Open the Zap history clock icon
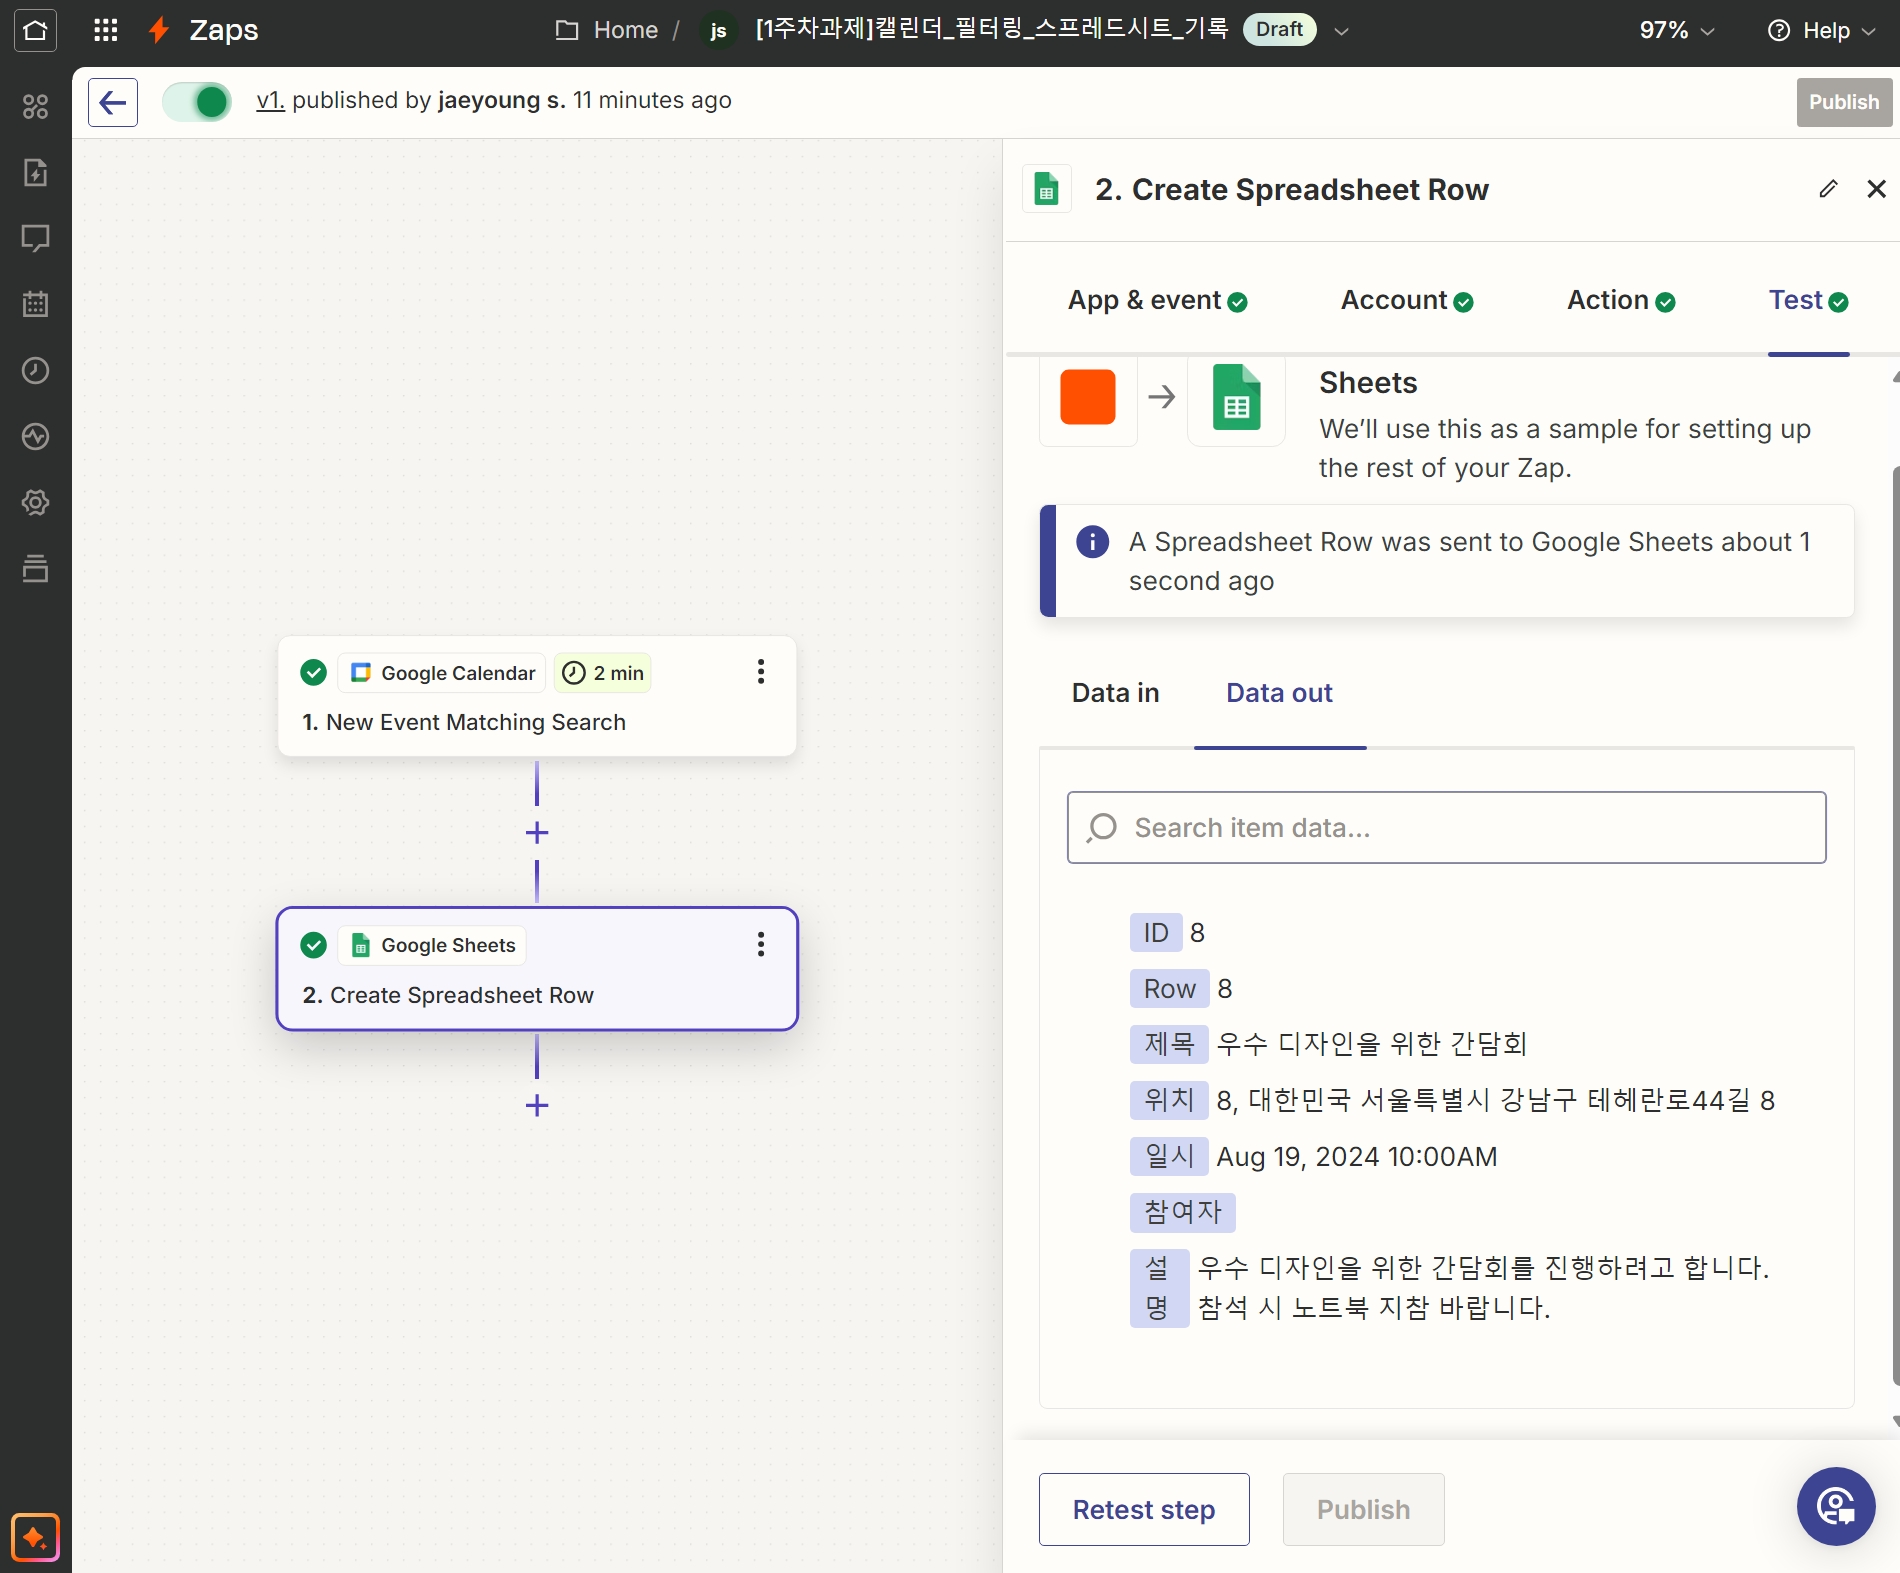1900x1573 pixels. pos(35,370)
